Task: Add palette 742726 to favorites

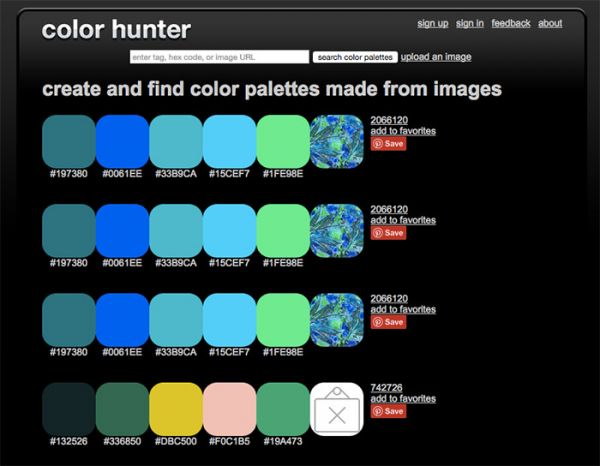Action: coord(403,399)
